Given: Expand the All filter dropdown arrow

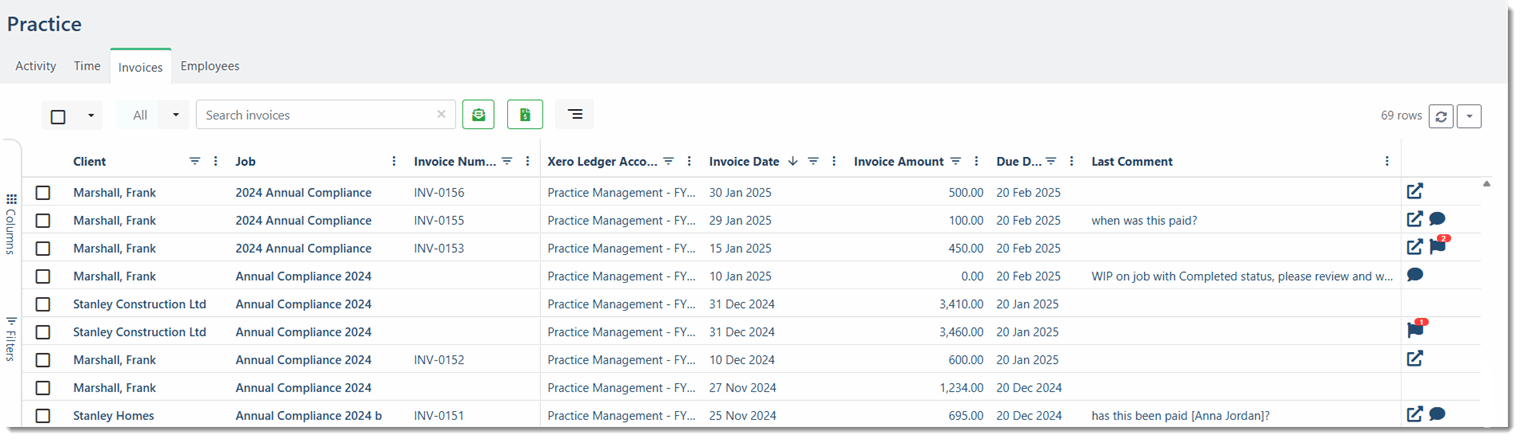Looking at the screenshot, I should [x=175, y=115].
